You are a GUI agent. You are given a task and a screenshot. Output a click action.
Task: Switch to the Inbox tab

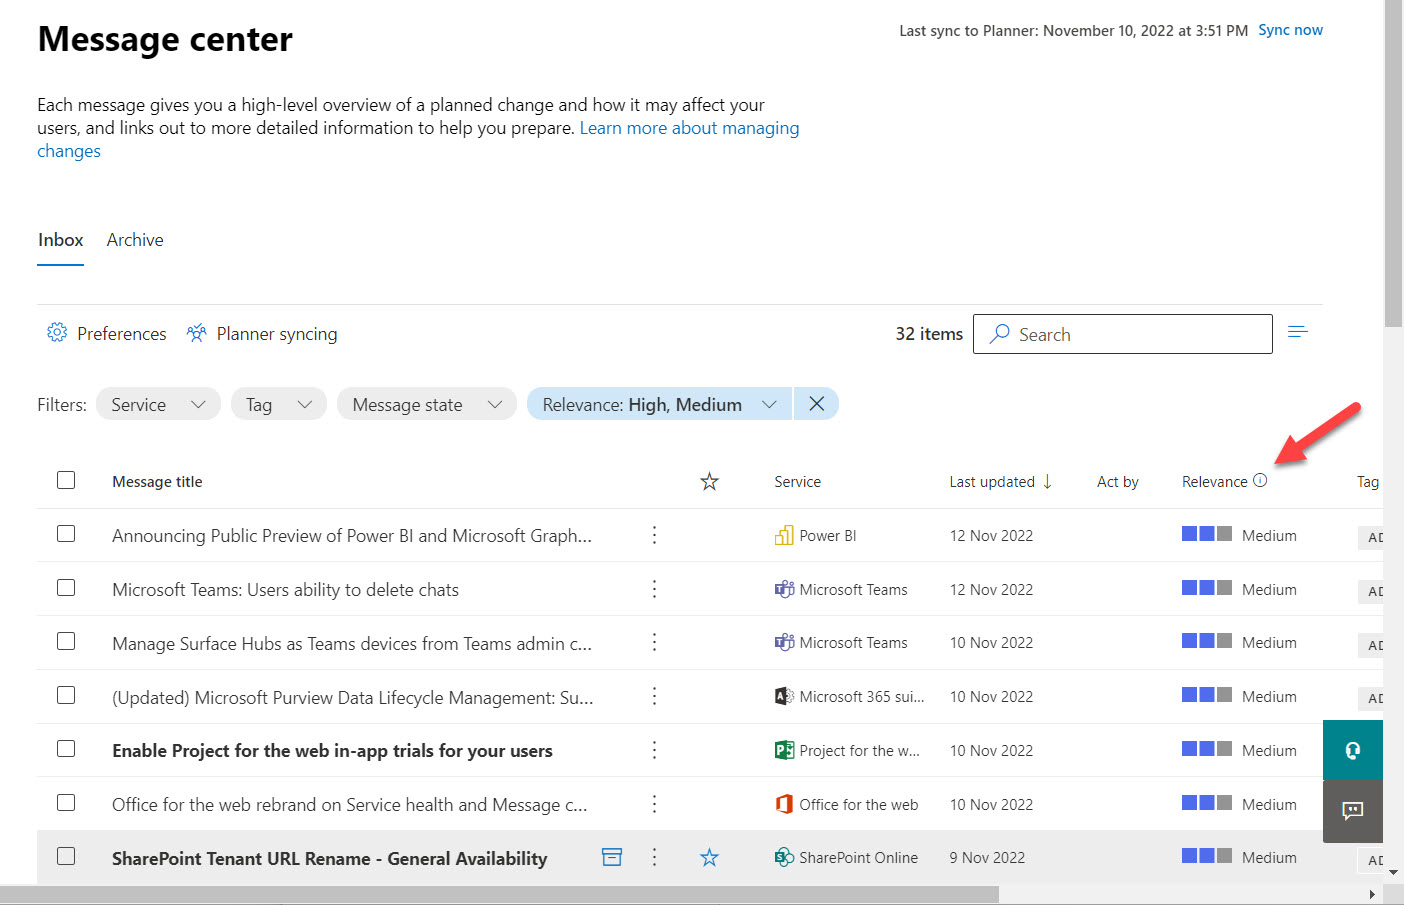click(61, 240)
